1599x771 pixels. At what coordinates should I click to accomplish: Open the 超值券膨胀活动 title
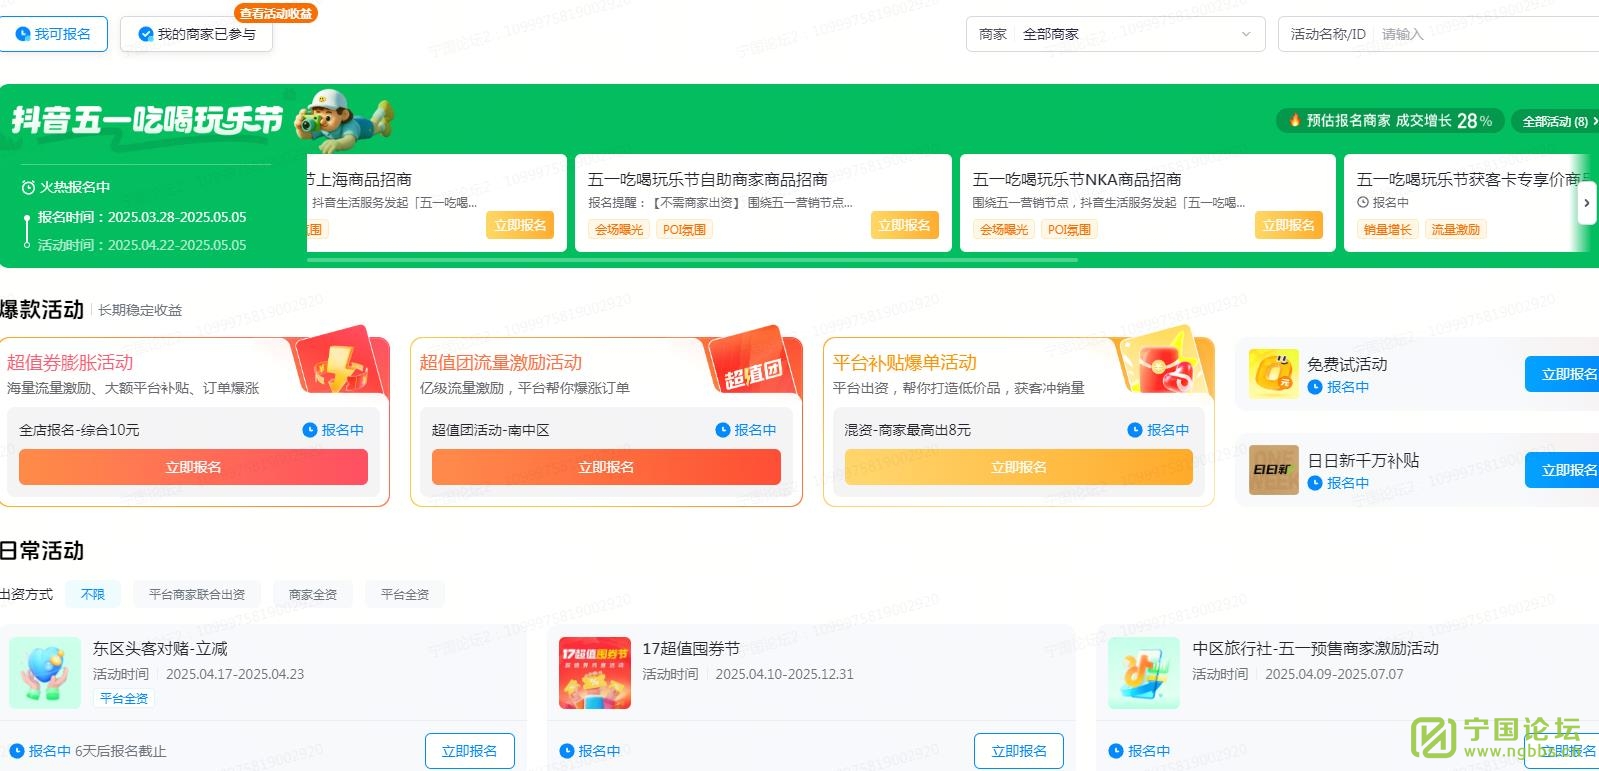click(70, 362)
